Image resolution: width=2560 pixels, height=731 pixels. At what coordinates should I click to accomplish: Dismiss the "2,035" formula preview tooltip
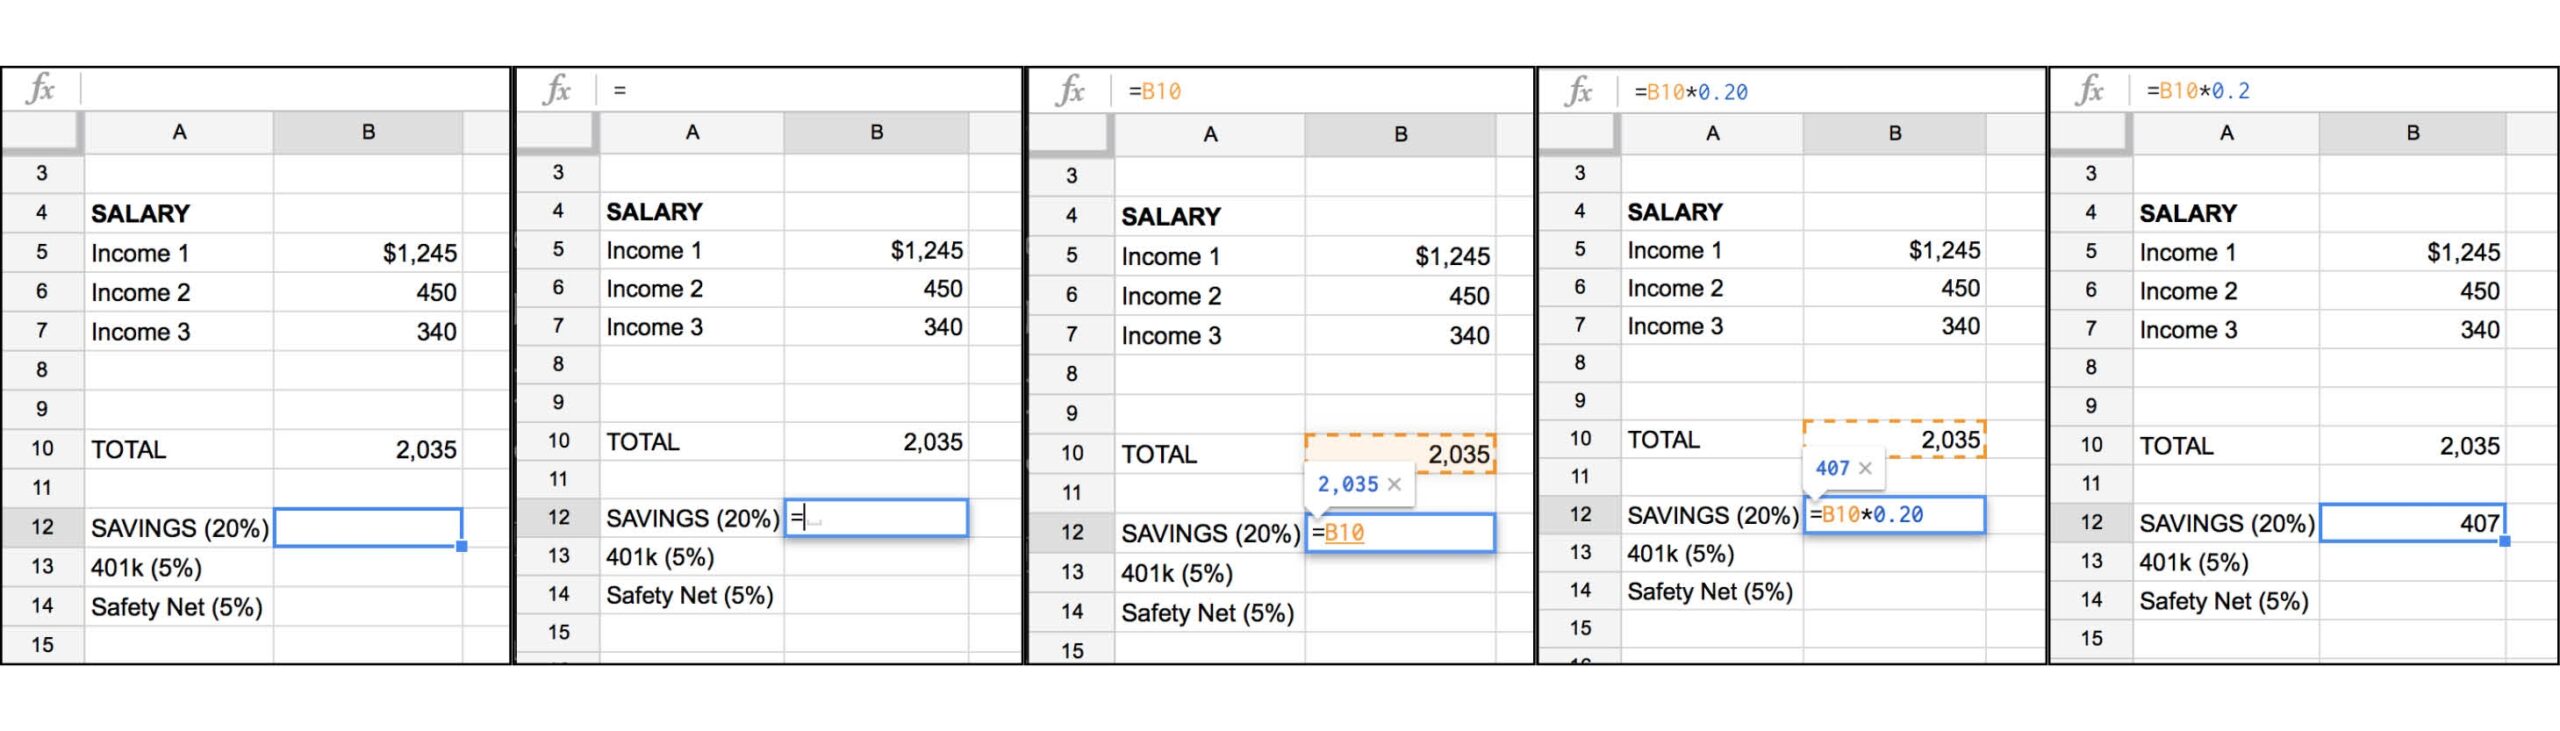pos(1394,484)
